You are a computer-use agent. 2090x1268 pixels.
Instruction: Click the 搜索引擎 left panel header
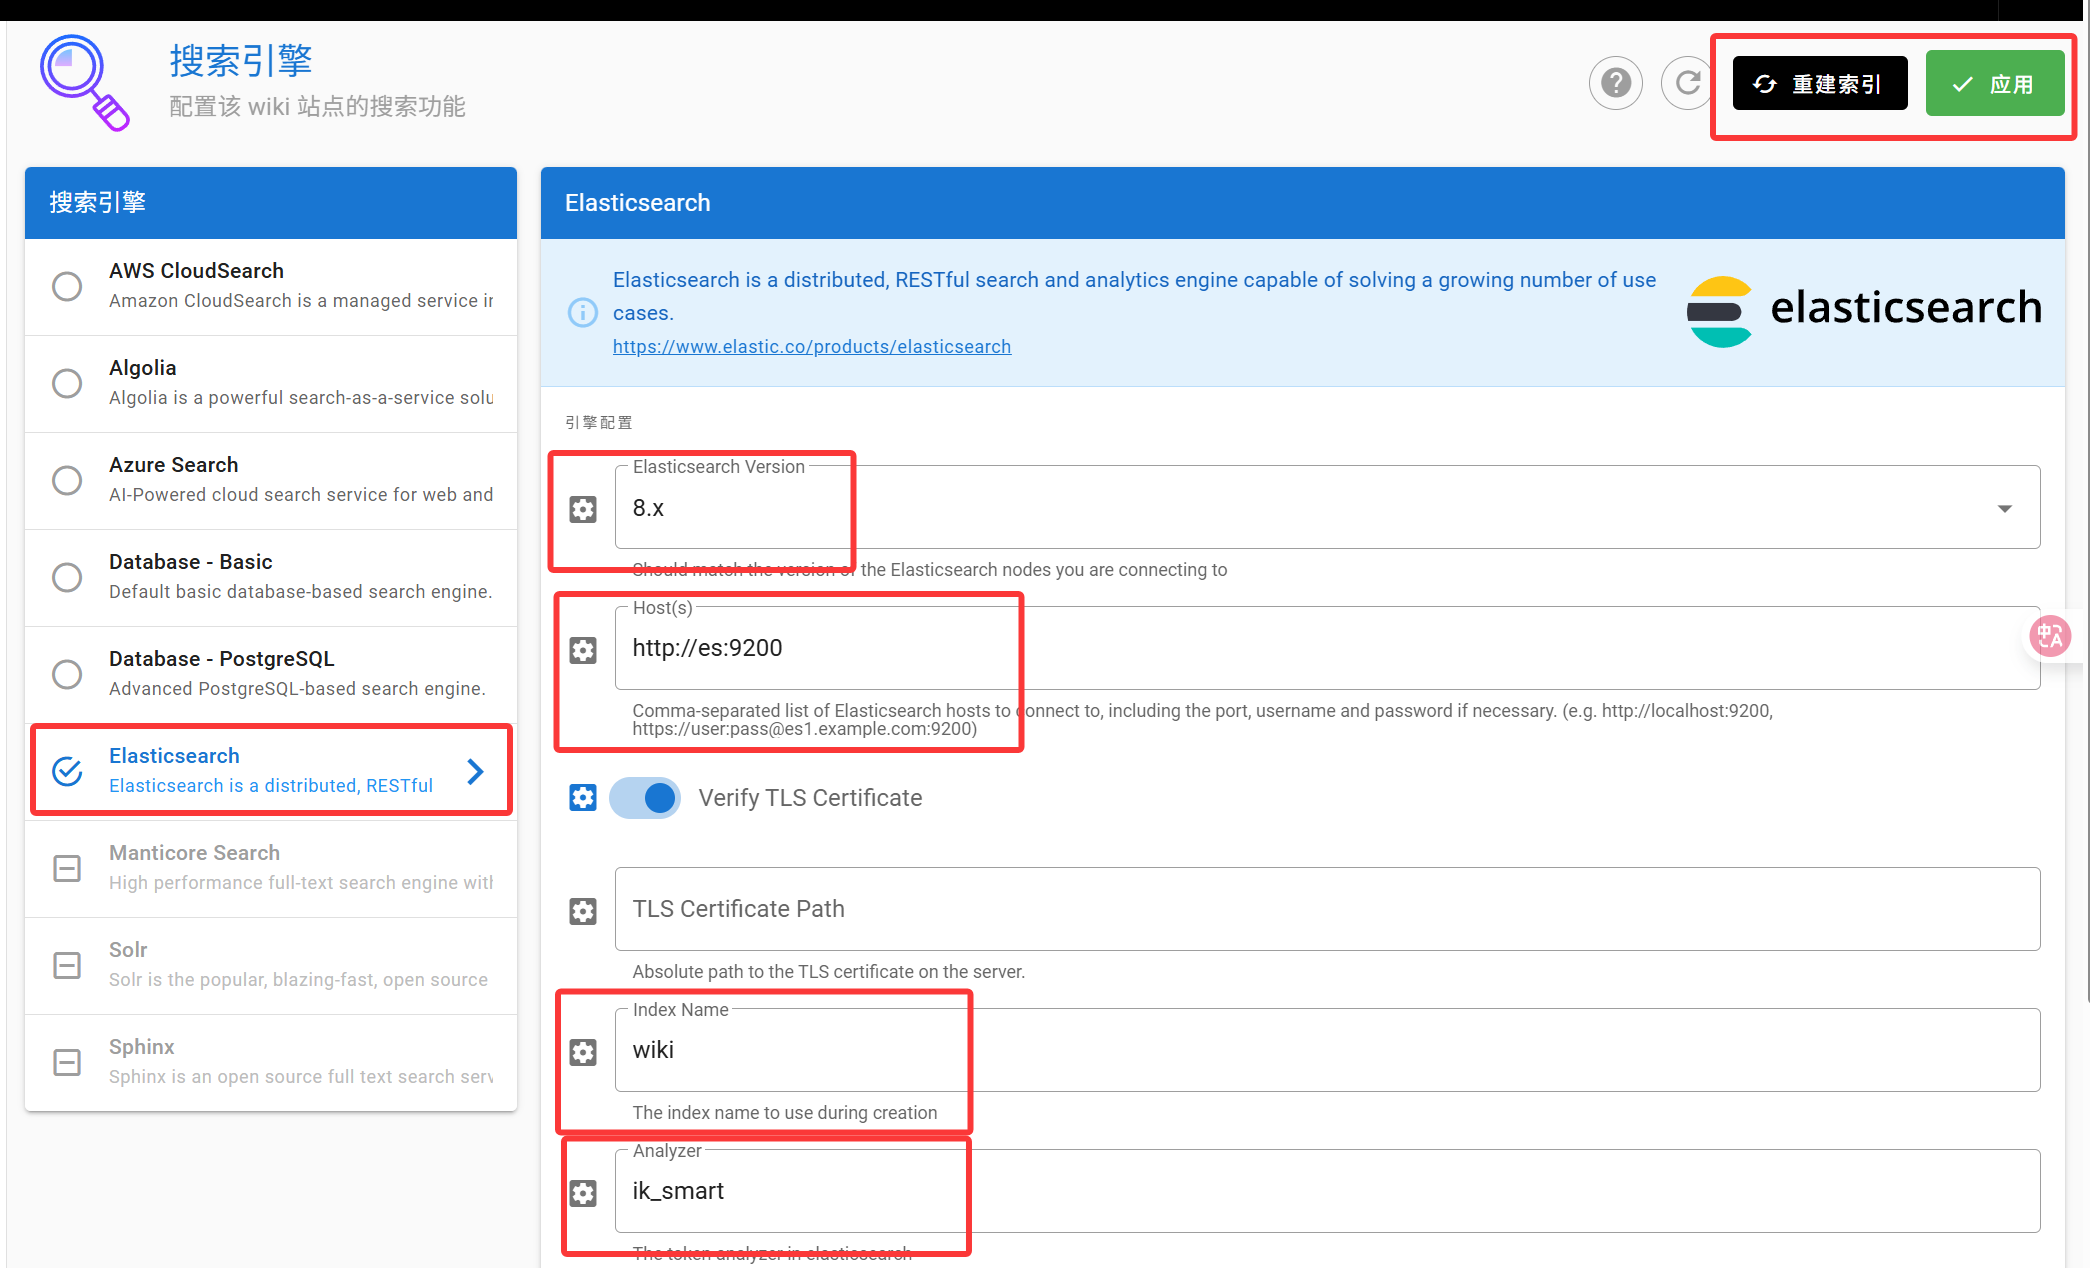(x=271, y=203)
